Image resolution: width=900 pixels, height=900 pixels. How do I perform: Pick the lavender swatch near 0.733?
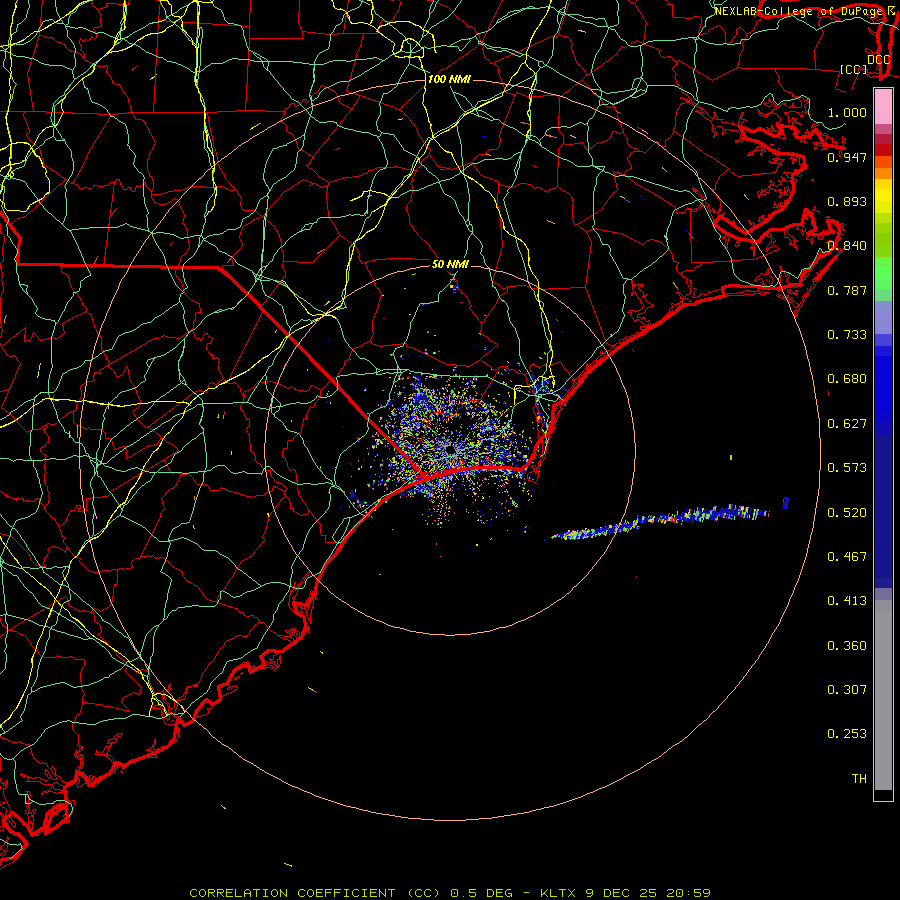tap(883, 317)
